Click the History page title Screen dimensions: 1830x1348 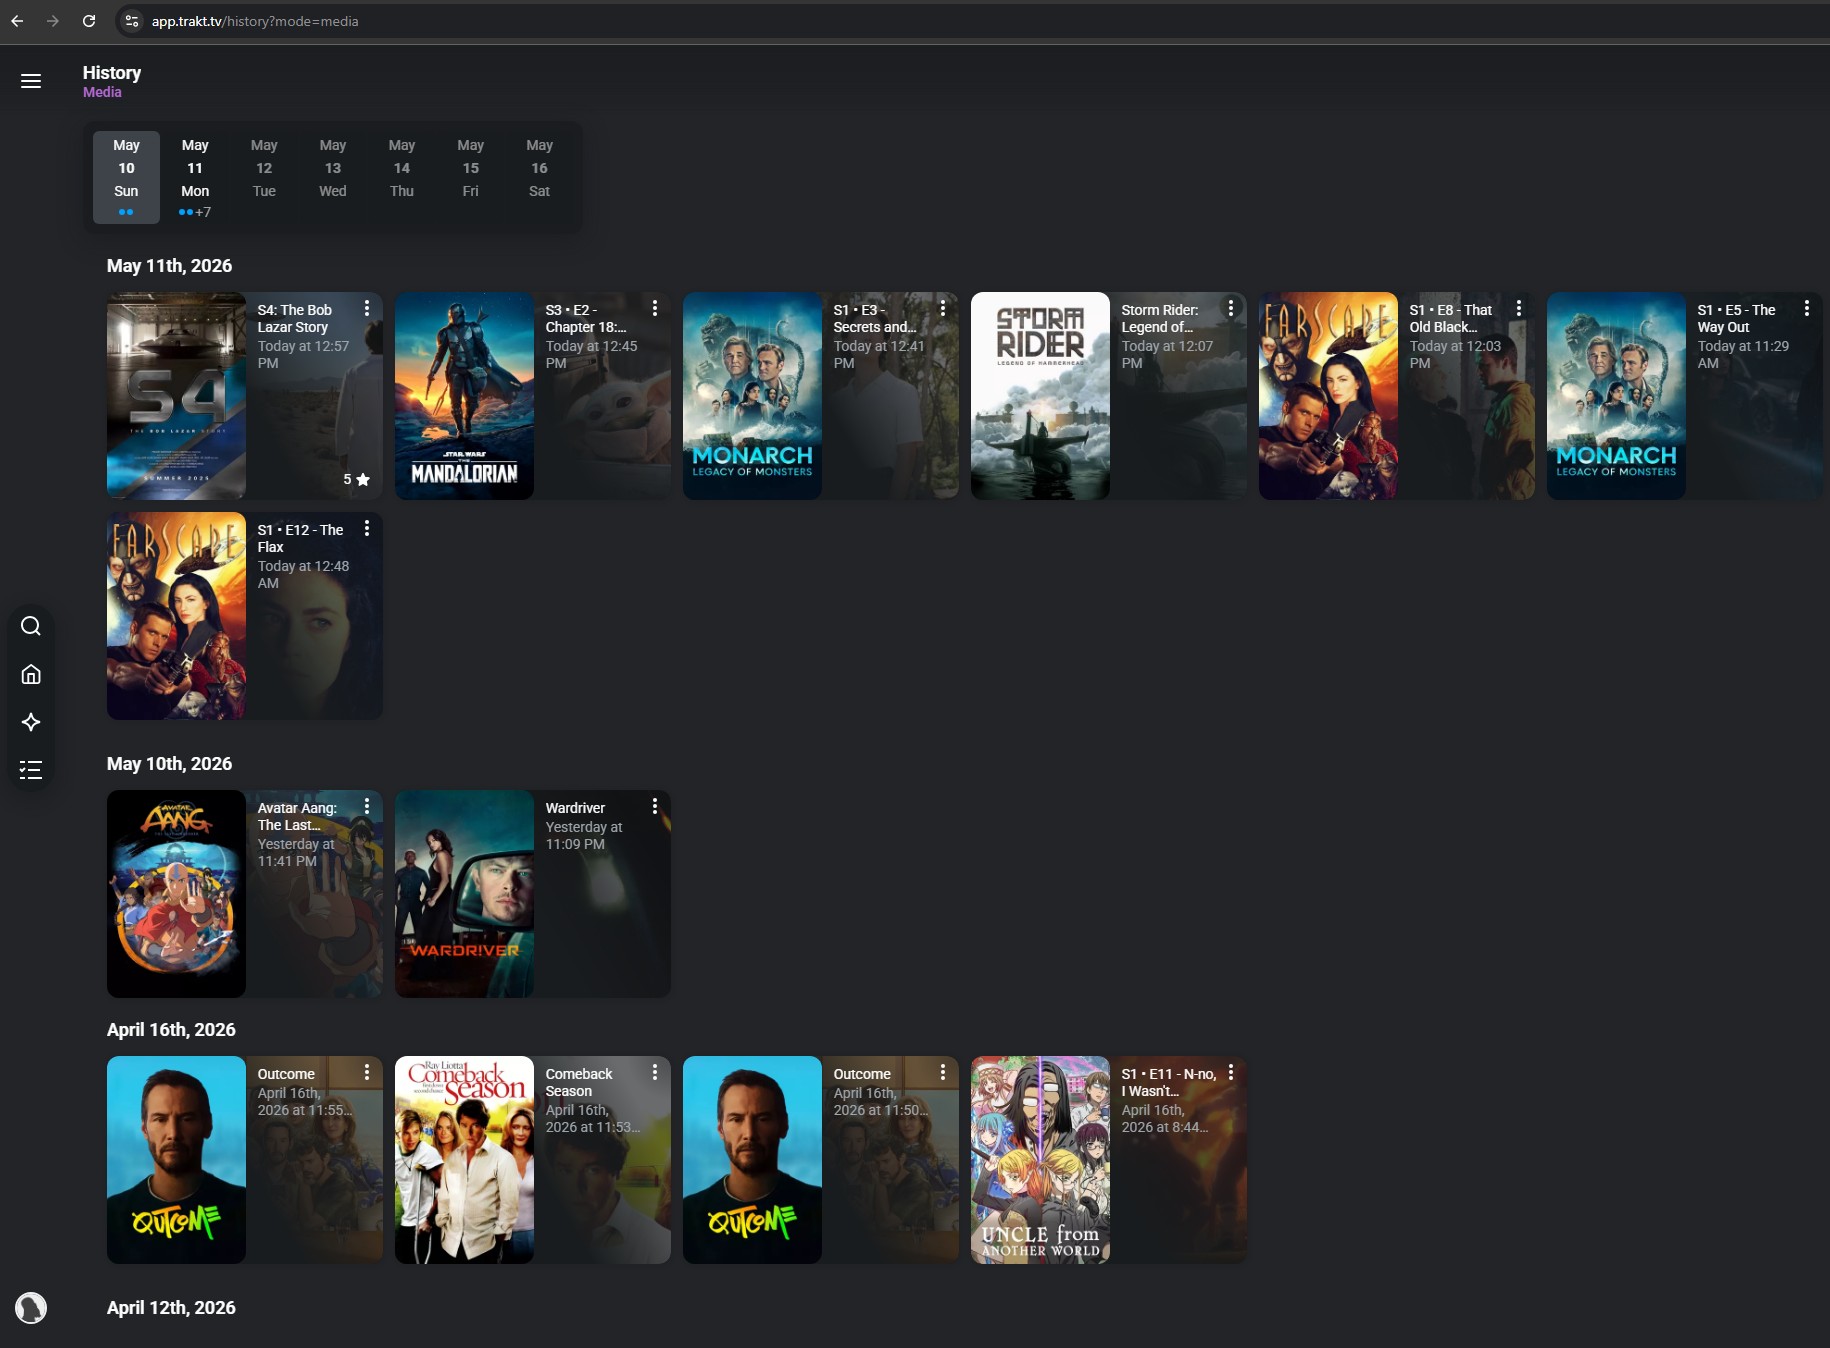tap(112, 73)
